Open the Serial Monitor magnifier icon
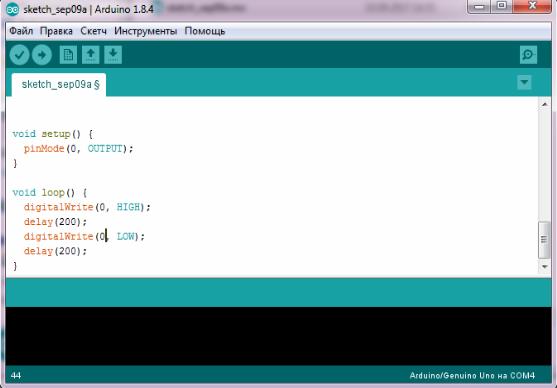Image resolution: width=557 pixels, height=388 pixels. (528, 55)
